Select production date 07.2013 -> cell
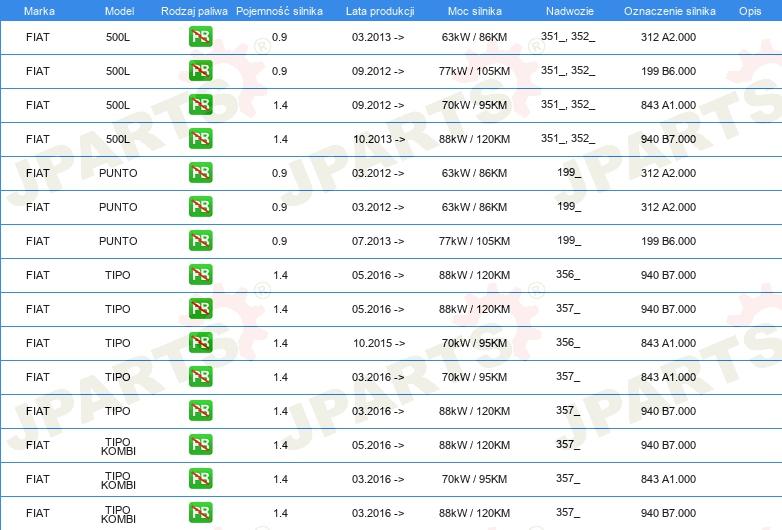This screenshot has height=530, width=782. [x=378, y=241]
